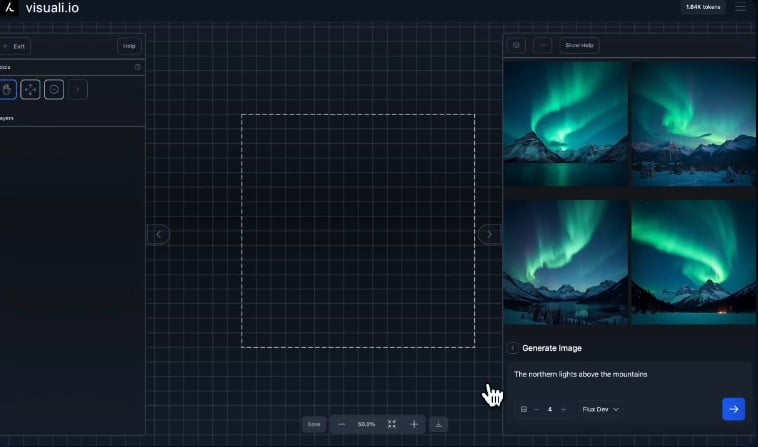Click the Generate Image heading
The width and height of the screenshot is (758, 447).
click(552, 348)
